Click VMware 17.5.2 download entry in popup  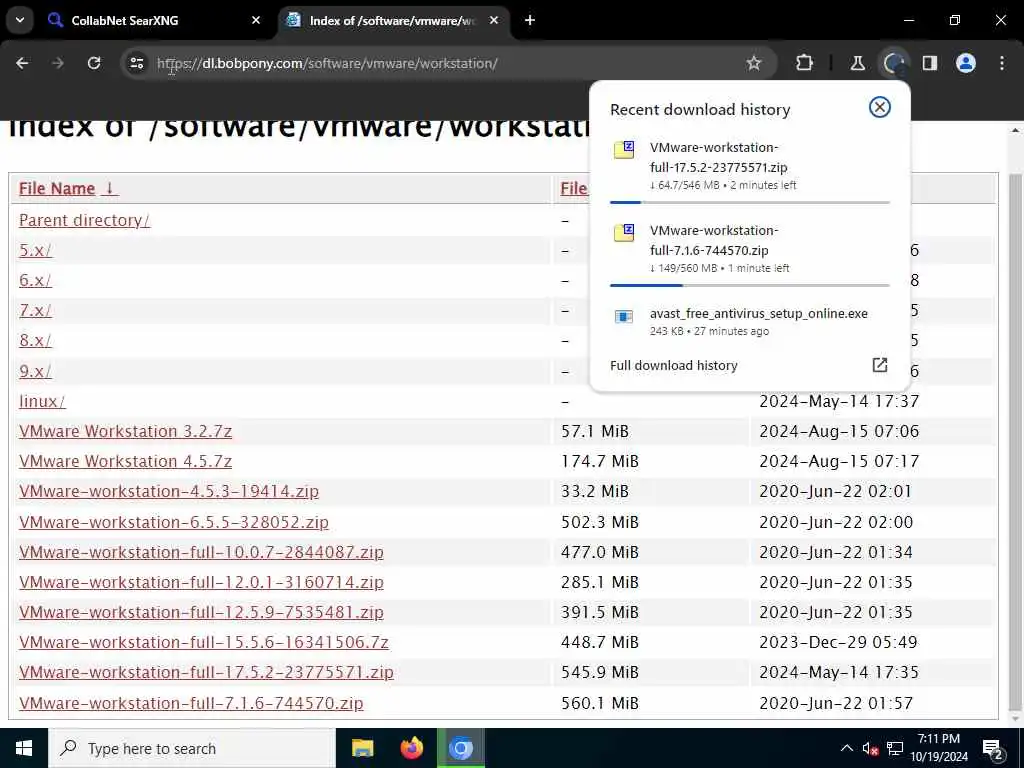[750, 166]
